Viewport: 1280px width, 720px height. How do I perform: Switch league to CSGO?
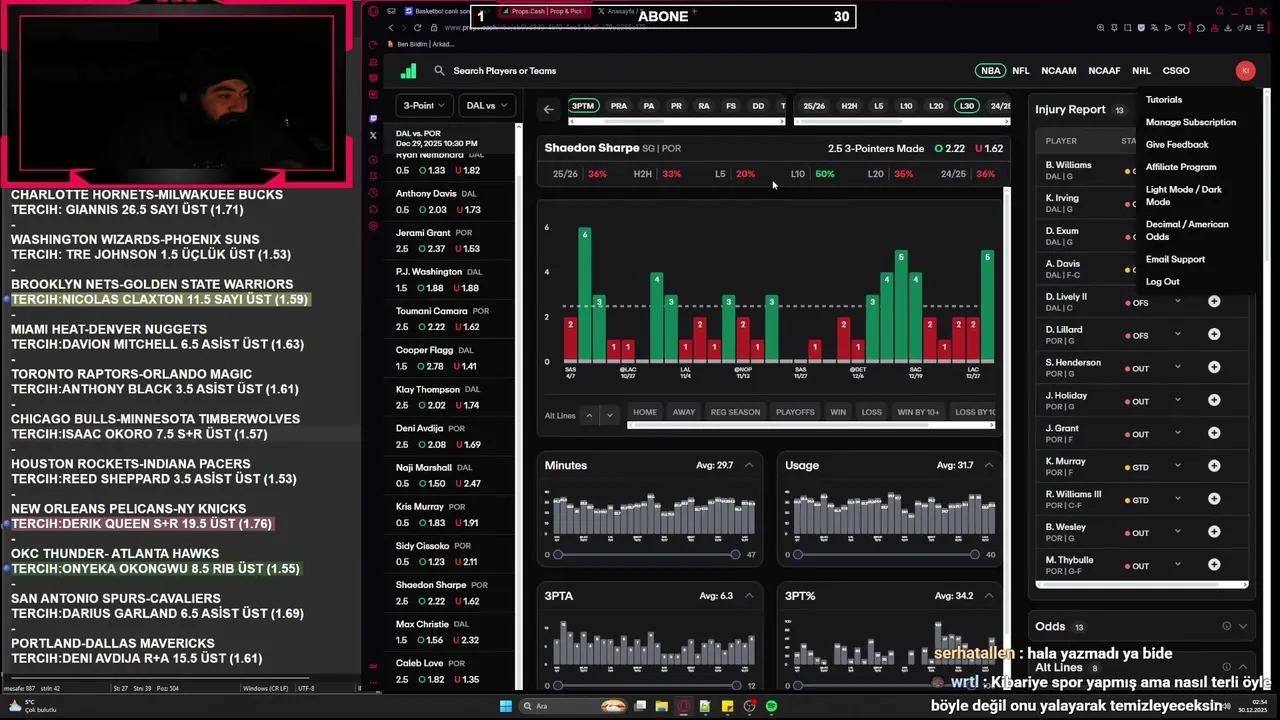click(1176, 71)
